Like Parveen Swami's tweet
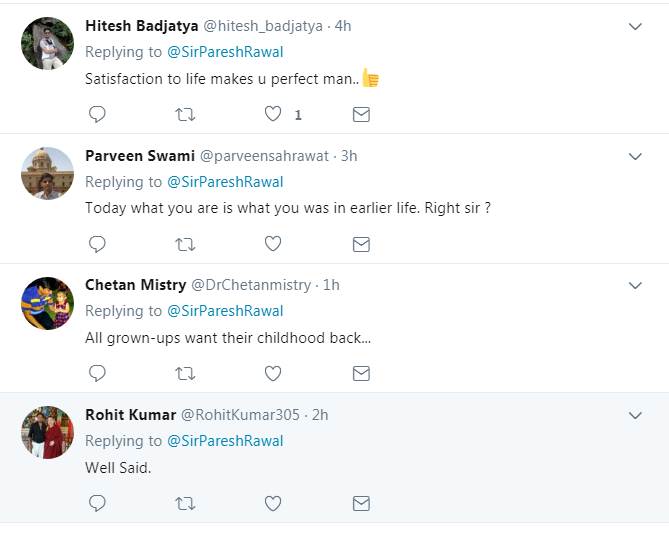 273,244
